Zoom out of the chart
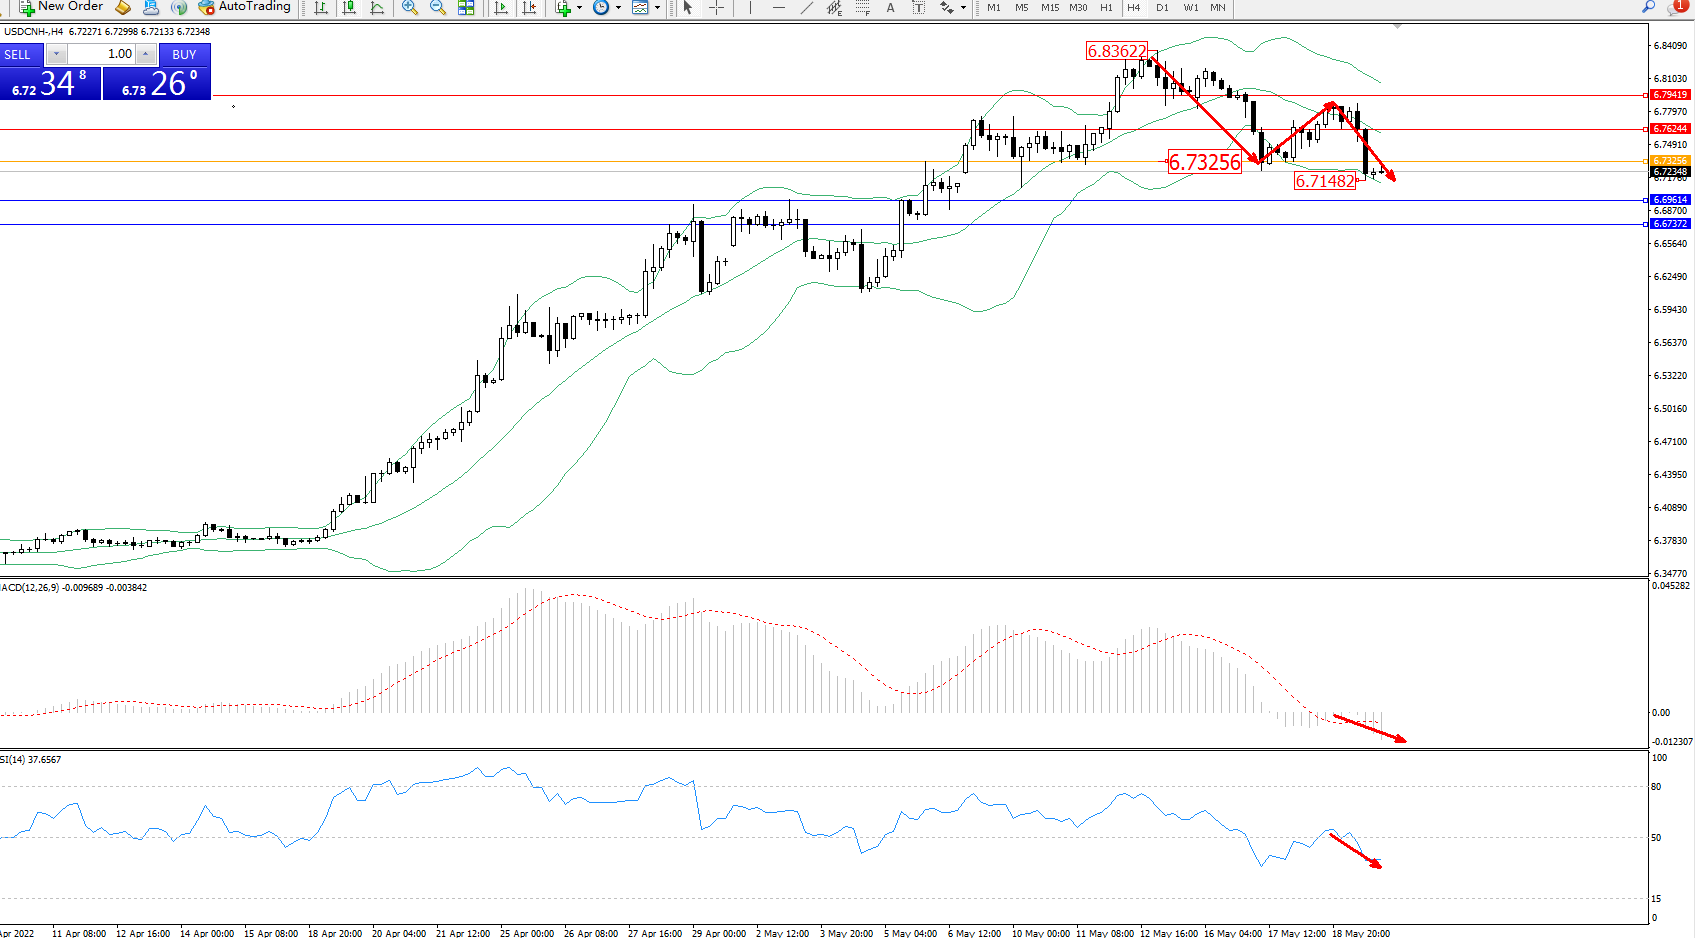The width and height of the screenshot is (1695, 938). (x=438, y=8)
